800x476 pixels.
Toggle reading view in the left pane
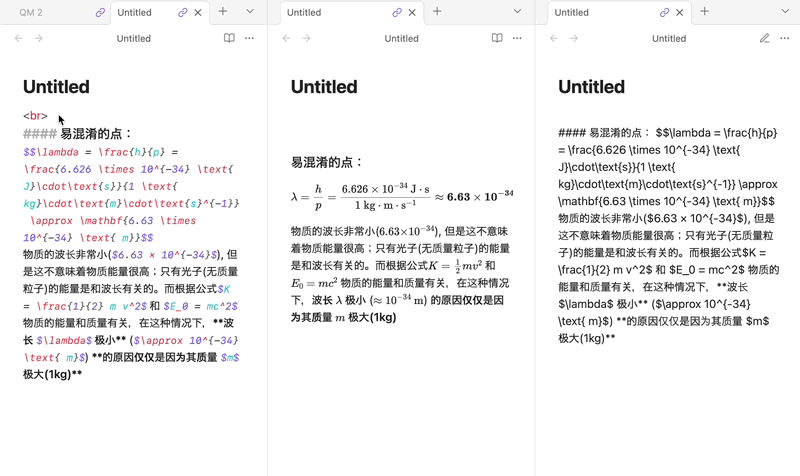(x=229, y=38)
